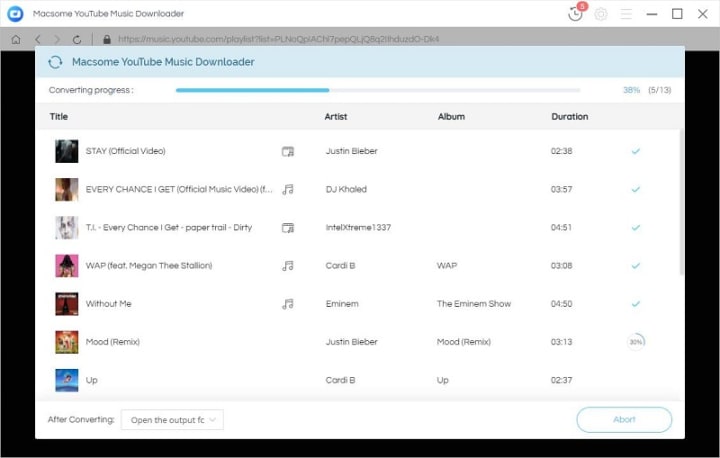Click the completed checkmark for IntelXtreme1337 track
The width and height of the screenshot is (720, 458).
click(x=636, y=227)
